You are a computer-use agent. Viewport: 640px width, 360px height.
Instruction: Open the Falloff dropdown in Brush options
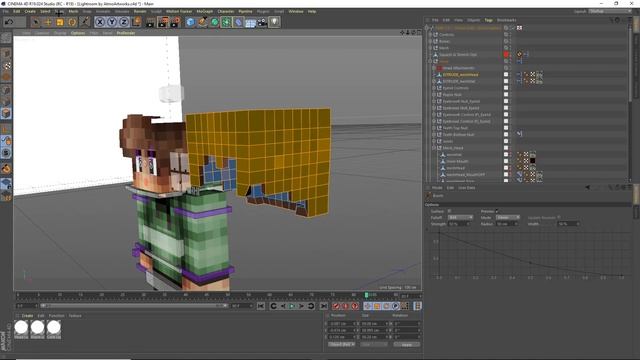pyautogui.click(x=460, y=218)
